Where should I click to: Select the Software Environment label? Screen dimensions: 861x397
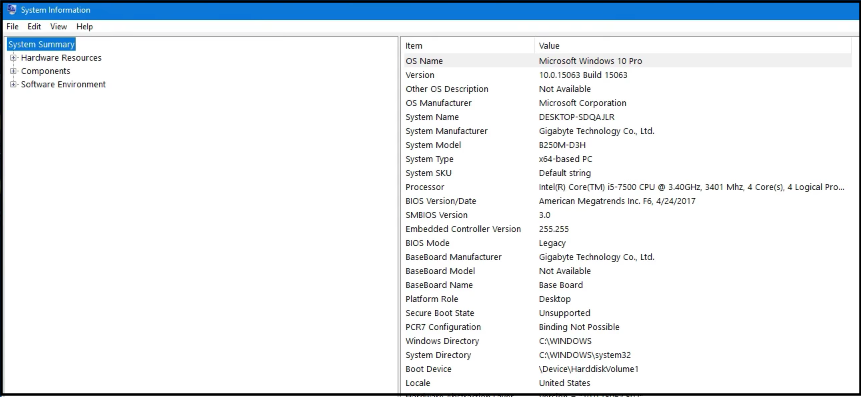(x=63, y=84)
